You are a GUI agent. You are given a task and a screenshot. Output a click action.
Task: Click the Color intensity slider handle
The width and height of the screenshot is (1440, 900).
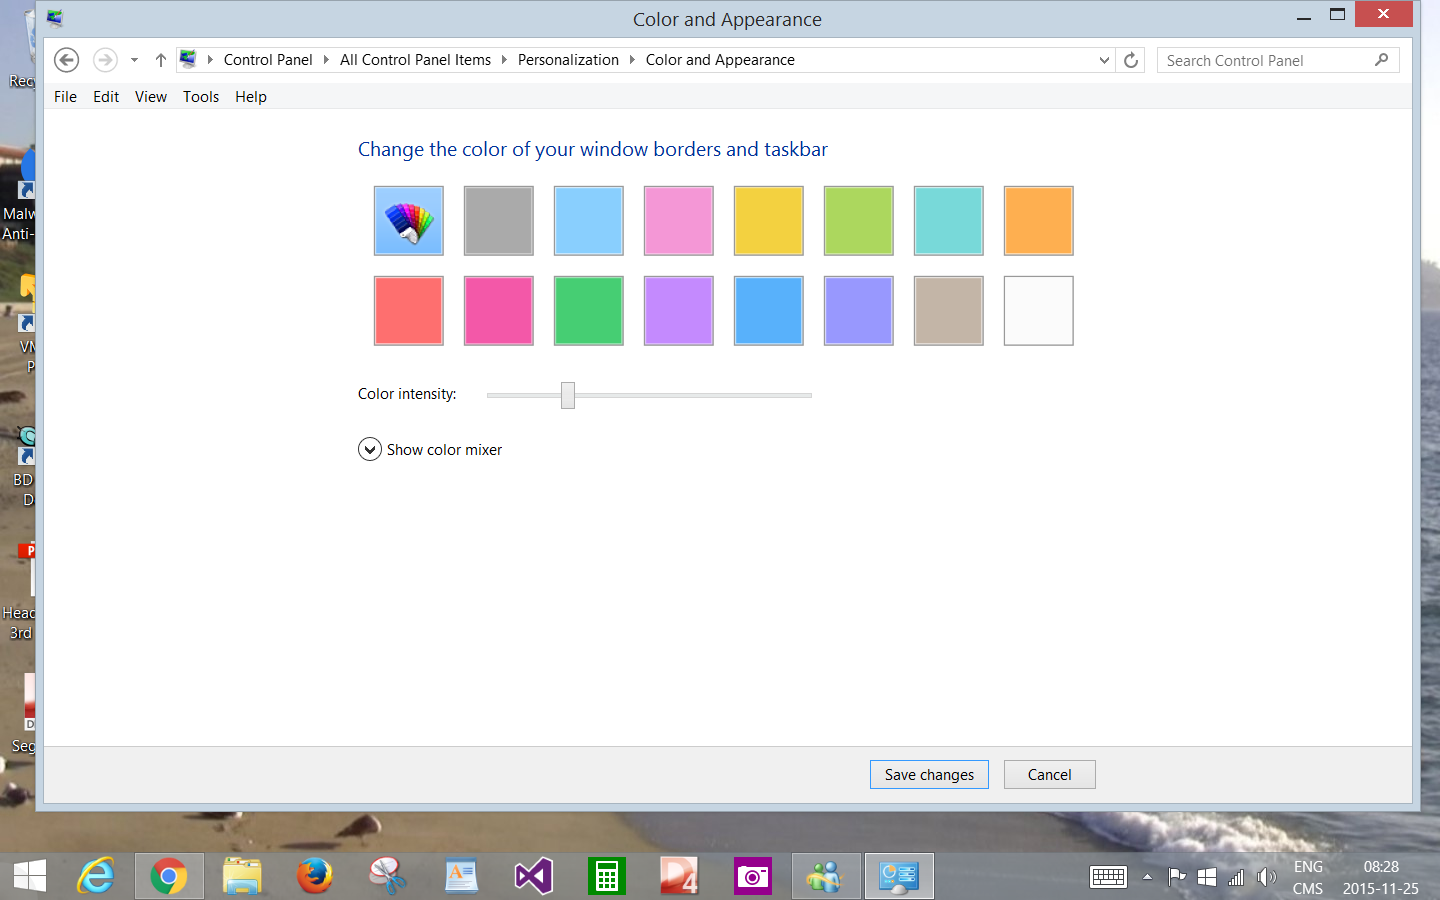click(x=568, y=395)
